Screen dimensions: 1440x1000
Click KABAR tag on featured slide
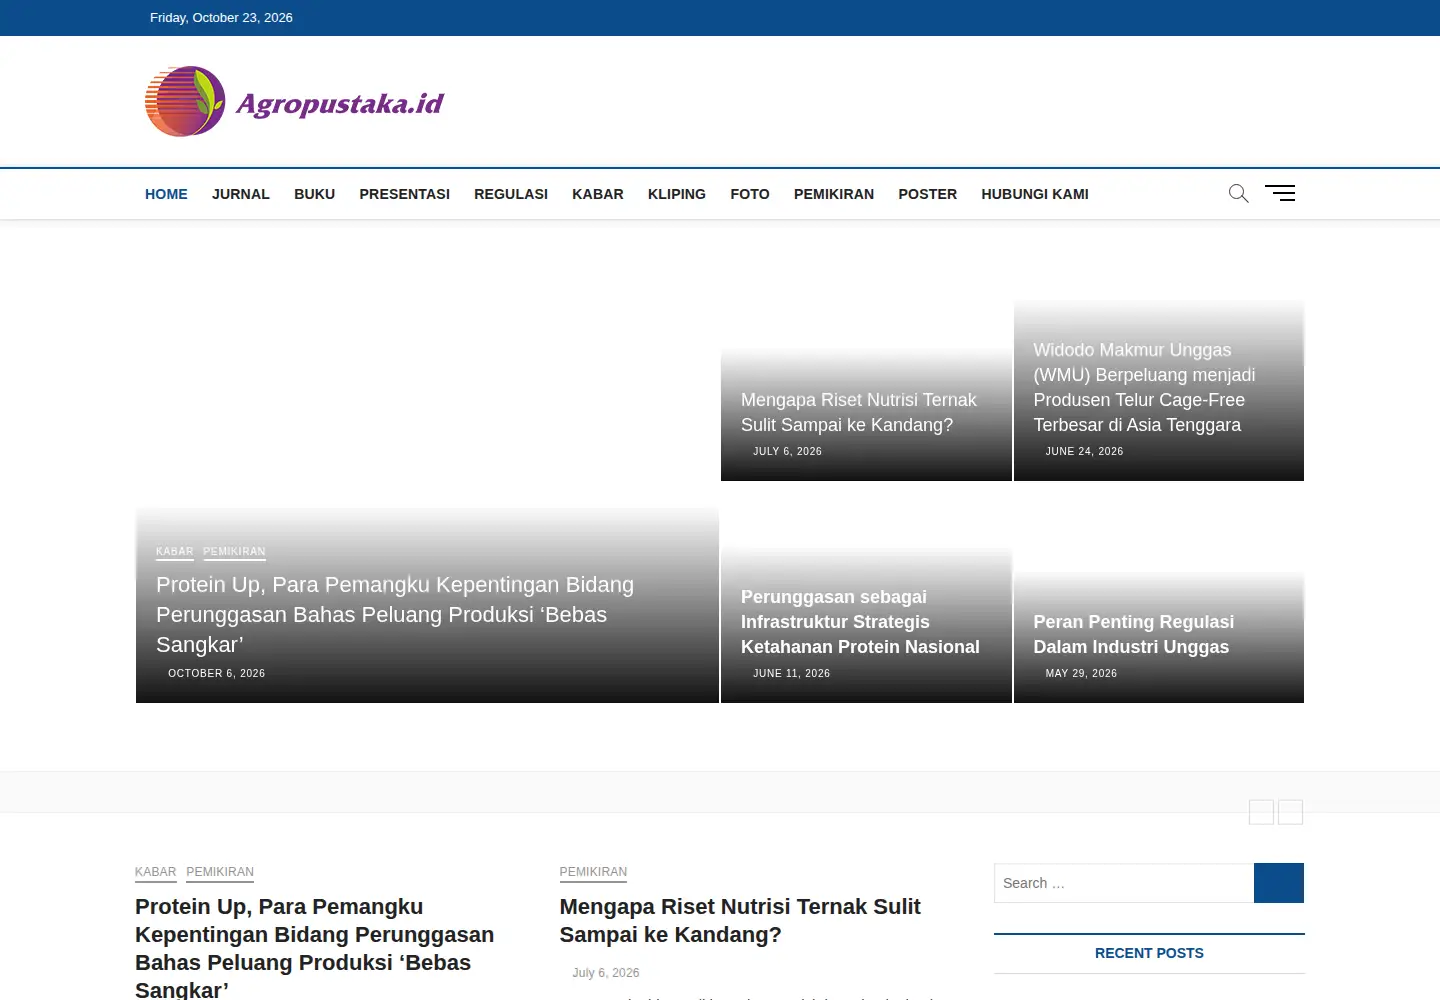(x=175, y=552)
